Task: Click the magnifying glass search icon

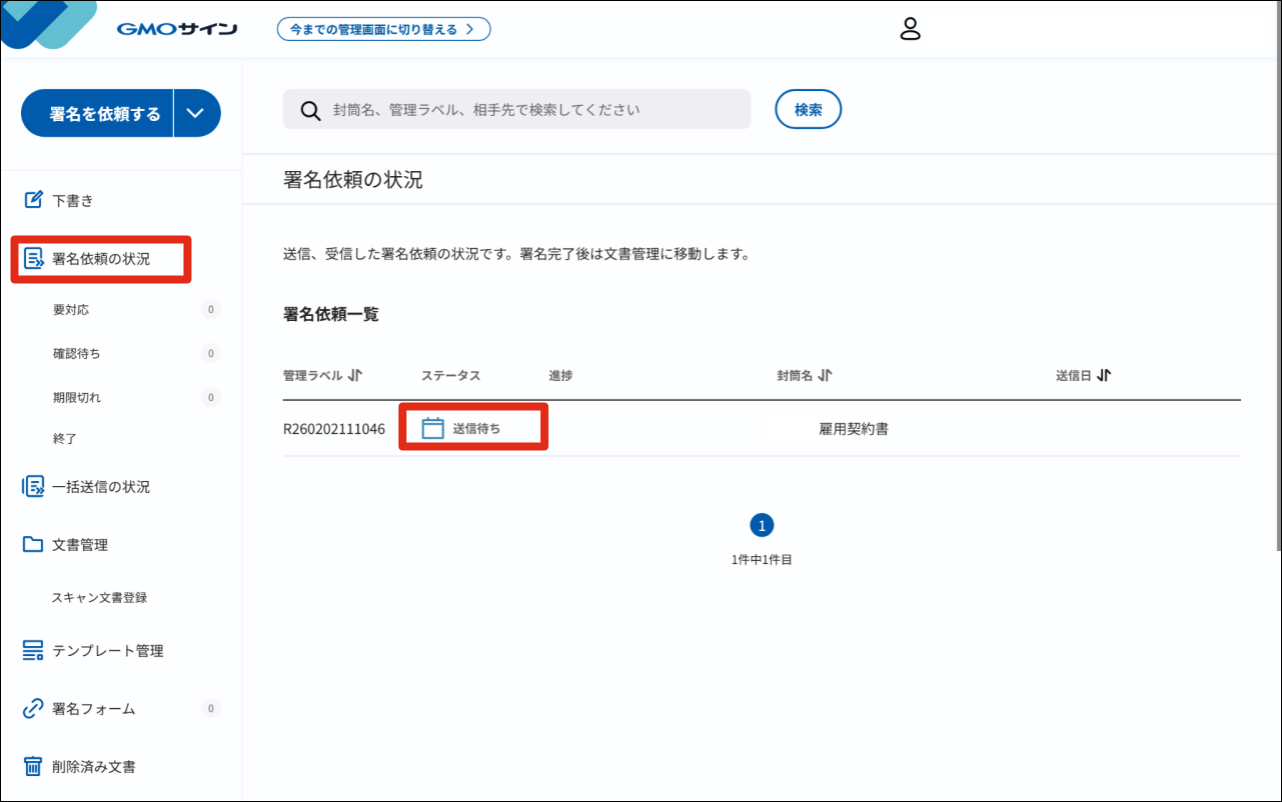Action: (x=310, y=110)
